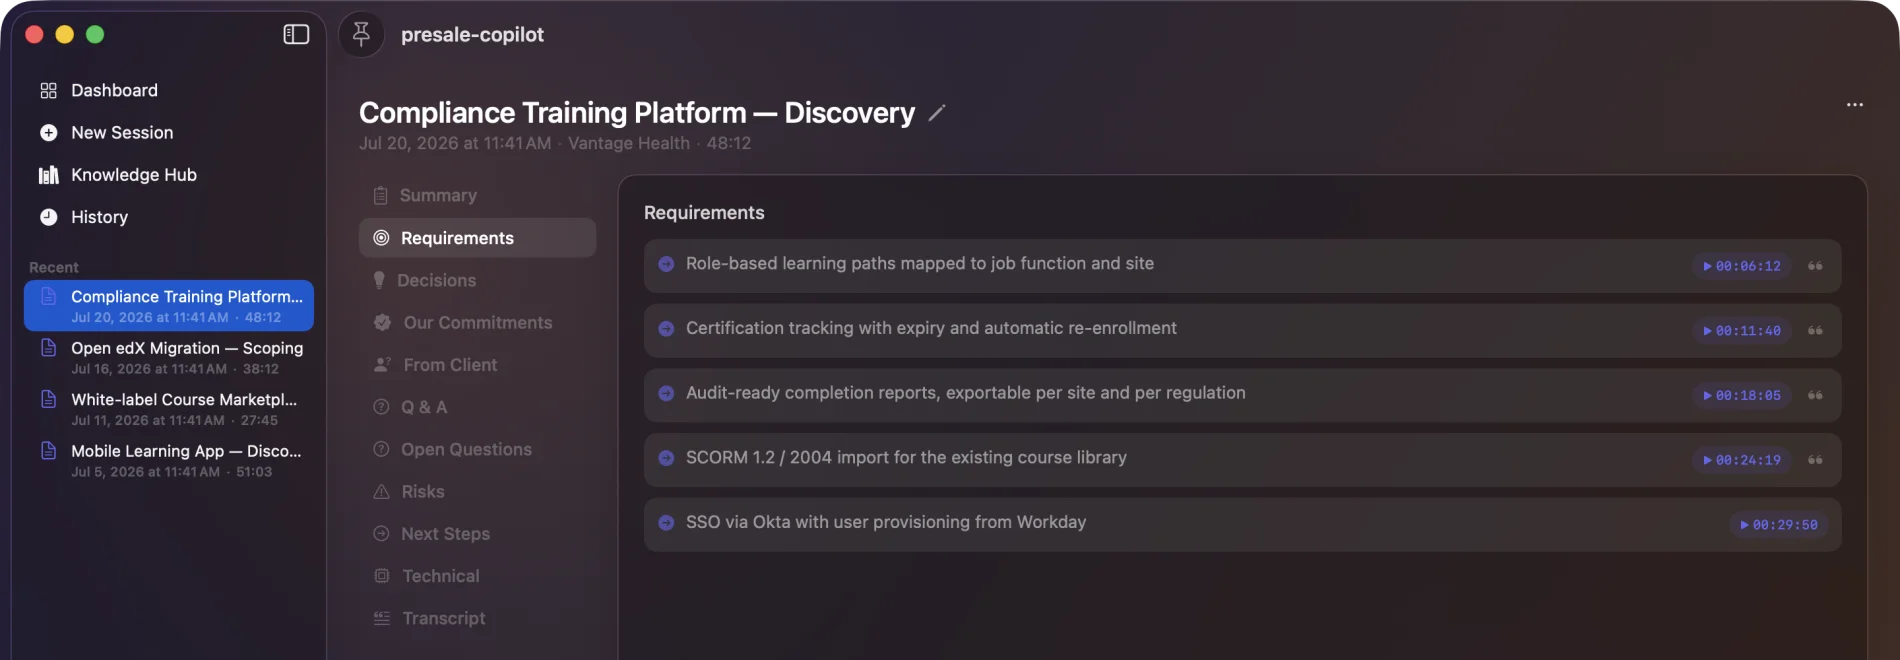Select requirement 'Certification tracking with expiry and automatic re-enrollment'
The height and width of the screenshot is (660, 1900).
click(x=931, y=328)
